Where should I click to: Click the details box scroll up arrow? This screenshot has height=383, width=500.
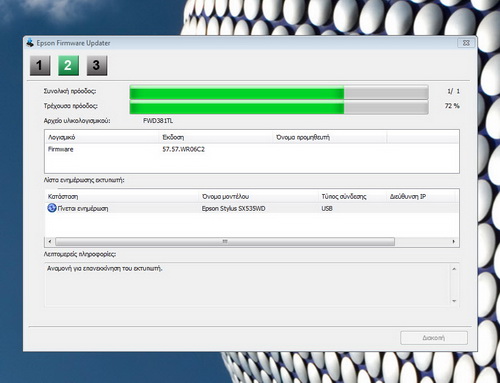454,269
